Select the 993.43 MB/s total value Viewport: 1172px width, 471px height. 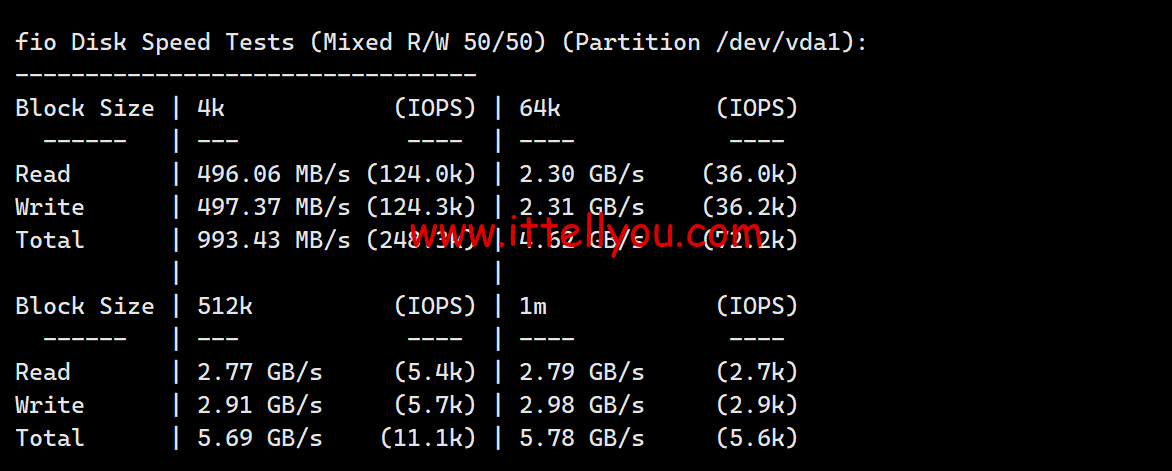click(274, 240)
